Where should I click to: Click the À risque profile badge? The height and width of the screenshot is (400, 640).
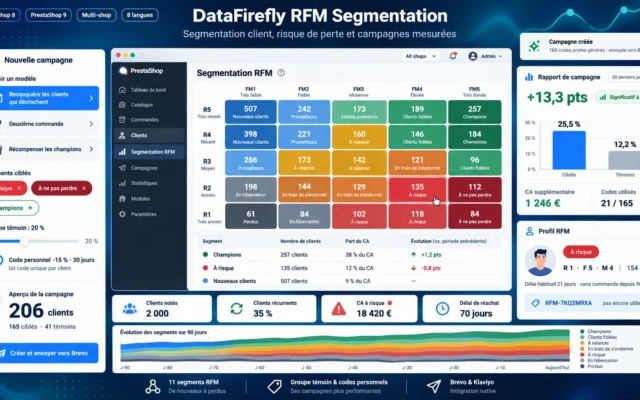point(581,252)
